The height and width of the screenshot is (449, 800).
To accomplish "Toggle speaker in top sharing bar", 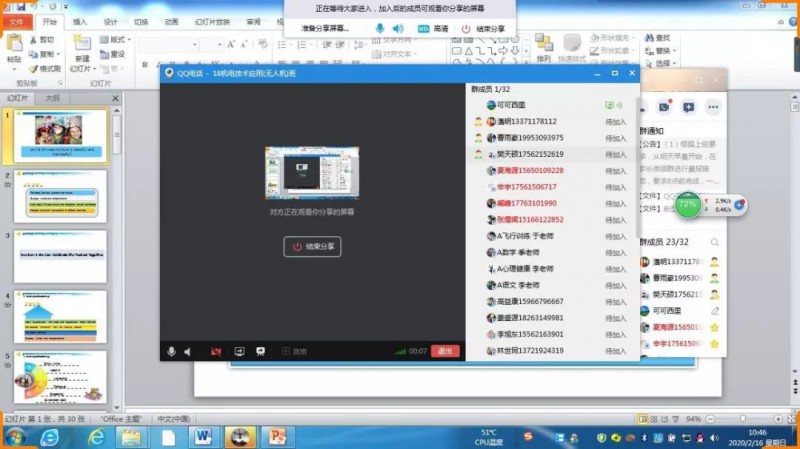I will pos(398,29).
